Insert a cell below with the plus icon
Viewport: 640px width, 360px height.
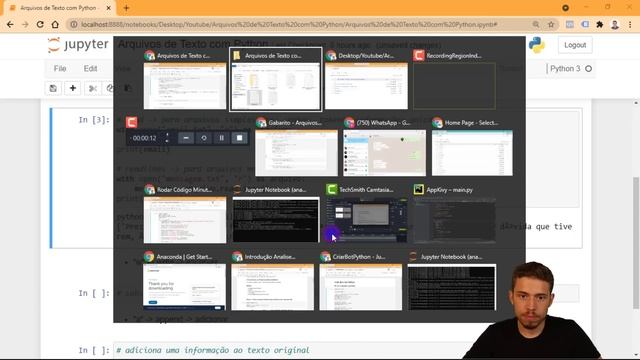(x=73, y=88)
